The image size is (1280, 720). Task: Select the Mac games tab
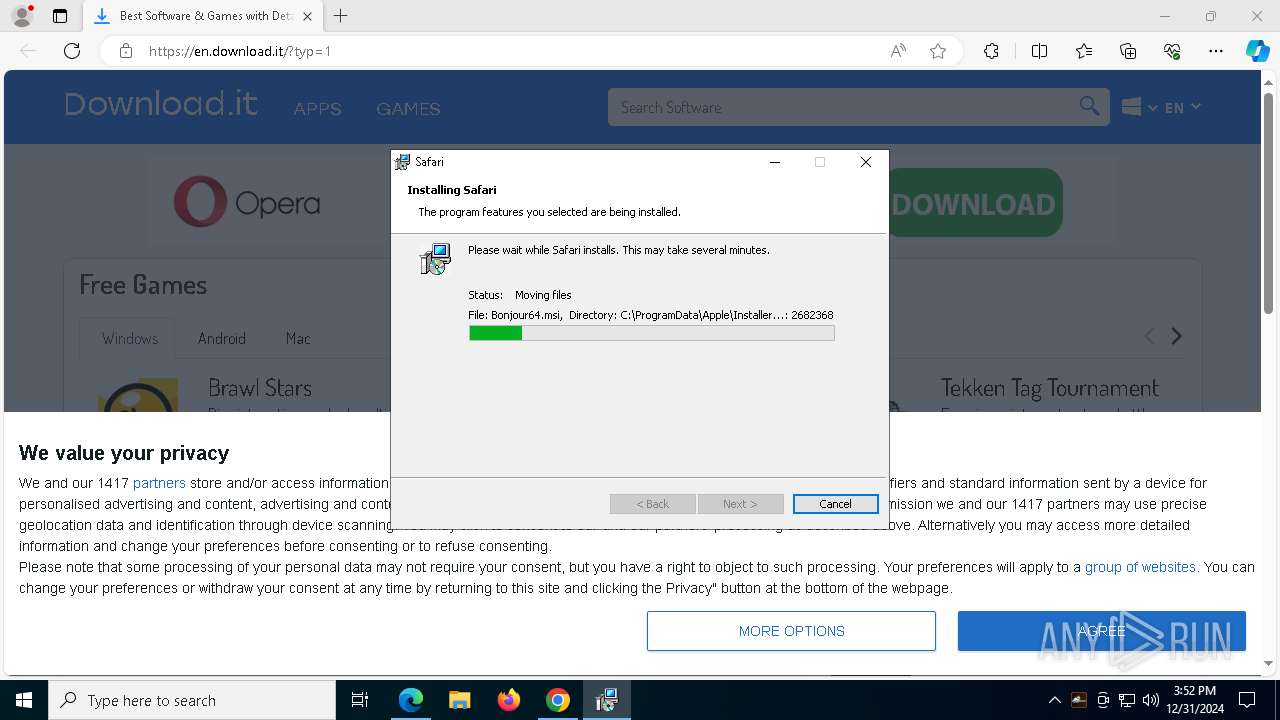(x=298, y=338)
